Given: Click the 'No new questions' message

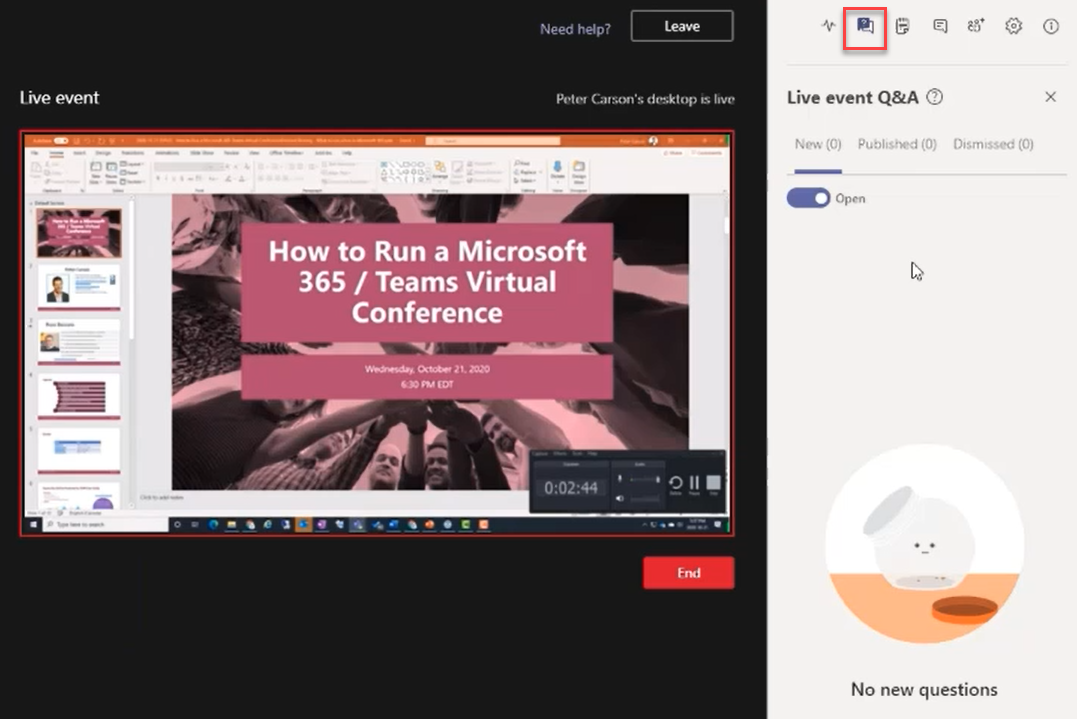Looking at the screenshot, I should click(924, 689).
